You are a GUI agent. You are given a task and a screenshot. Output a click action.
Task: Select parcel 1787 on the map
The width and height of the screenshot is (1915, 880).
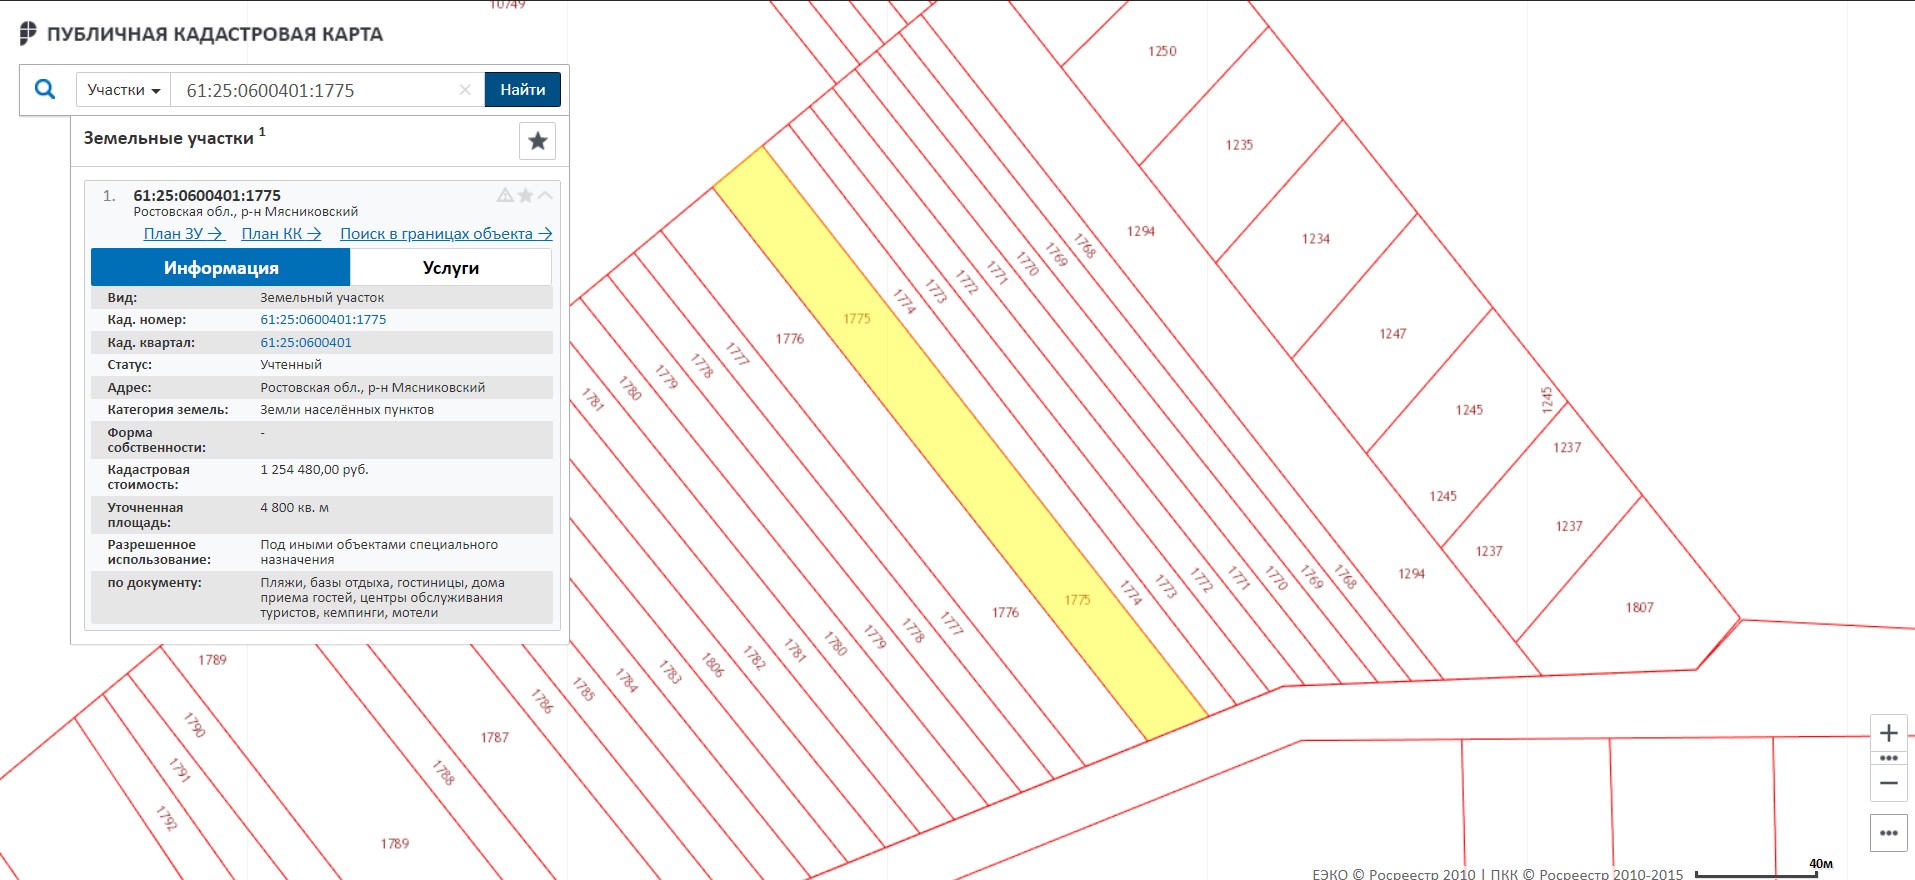(x=495, y=738)
